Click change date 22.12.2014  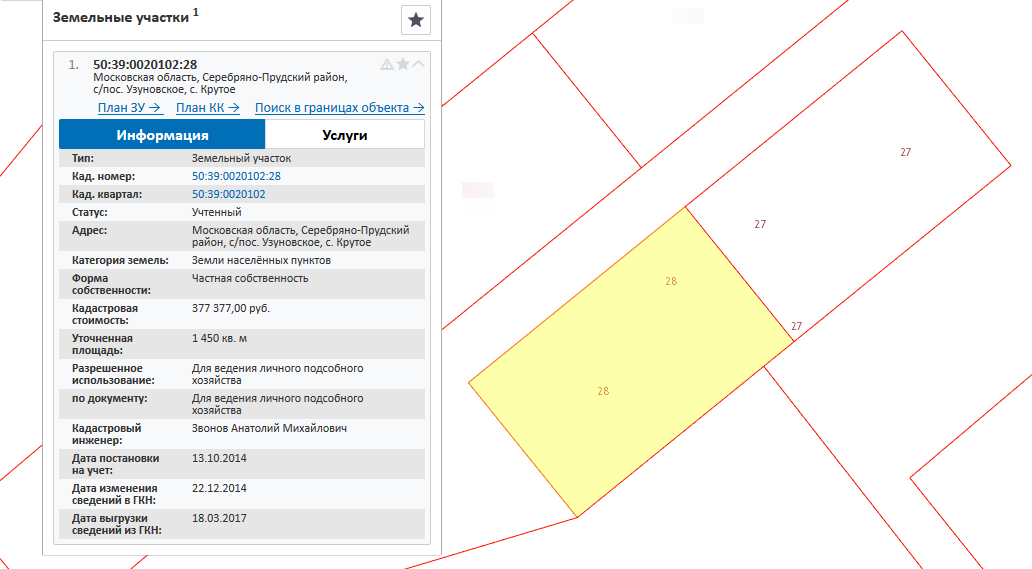219,488
